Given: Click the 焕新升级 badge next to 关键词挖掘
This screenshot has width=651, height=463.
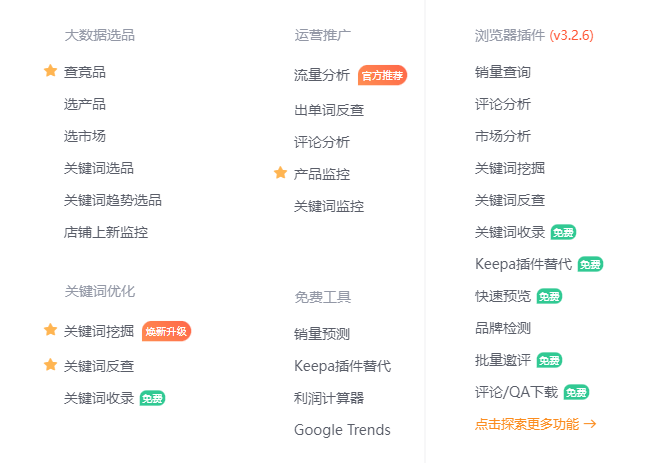Looking at the screenshot, I should [x=166, y=331].
